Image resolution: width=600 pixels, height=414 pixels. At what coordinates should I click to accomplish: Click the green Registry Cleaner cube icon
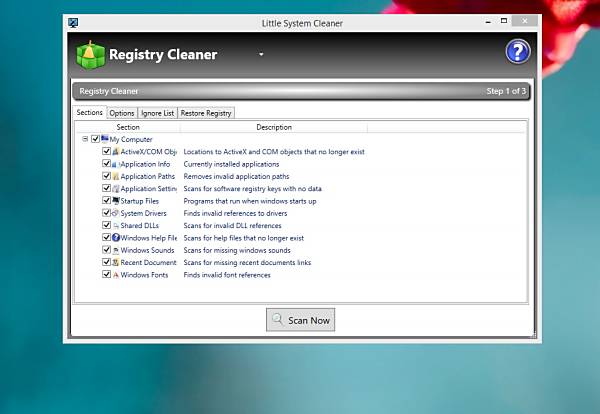(x=91, y=55)
